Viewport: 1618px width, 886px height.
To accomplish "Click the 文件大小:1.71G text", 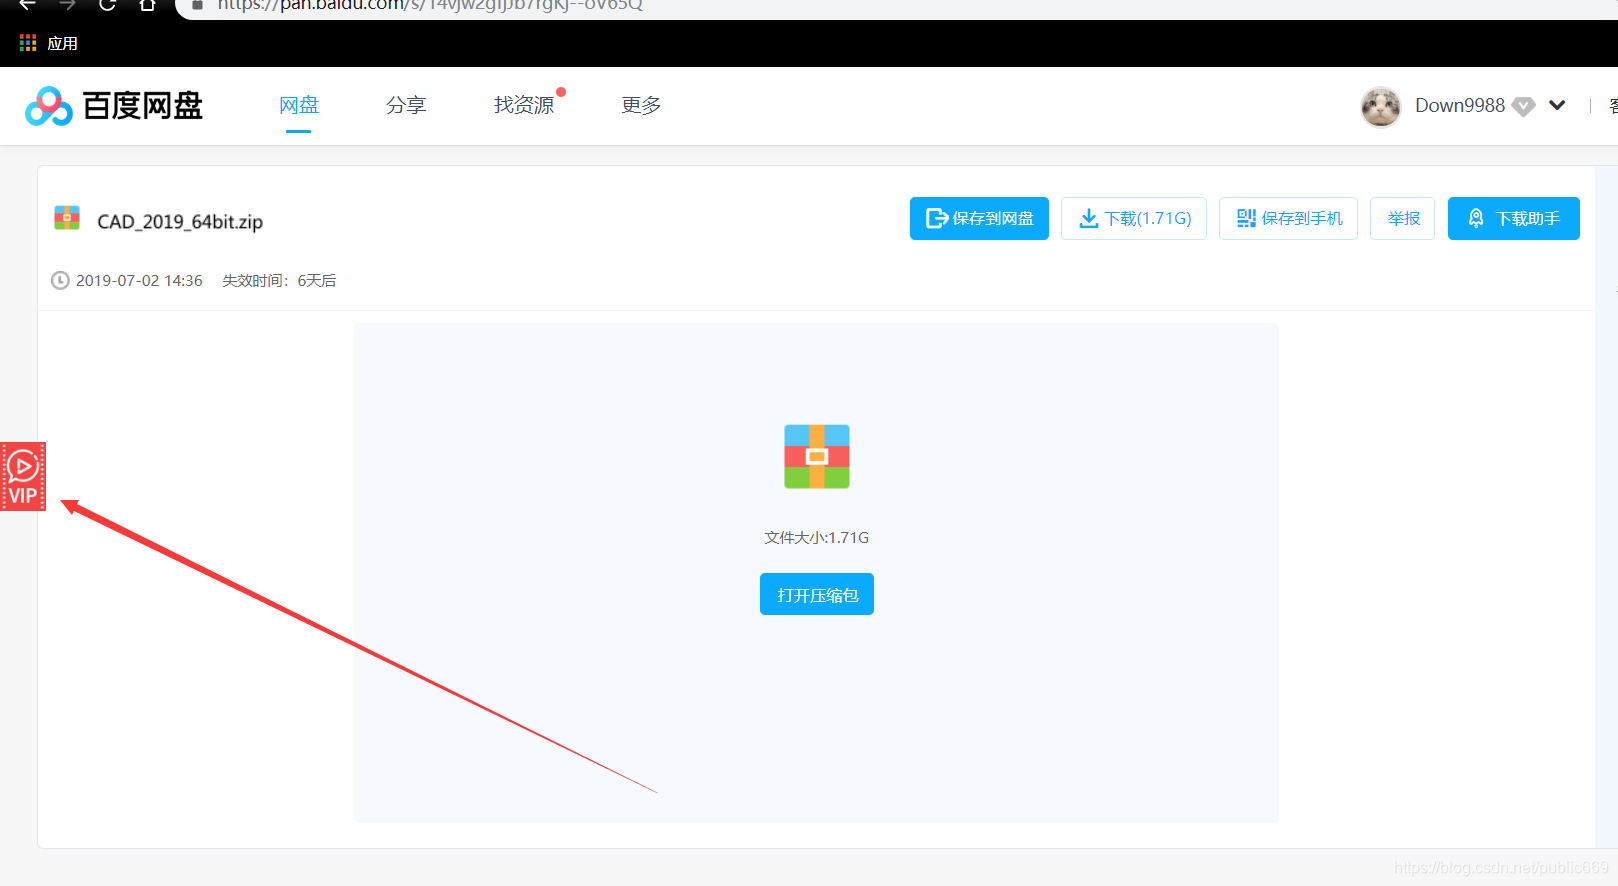I will click(817, 537).
